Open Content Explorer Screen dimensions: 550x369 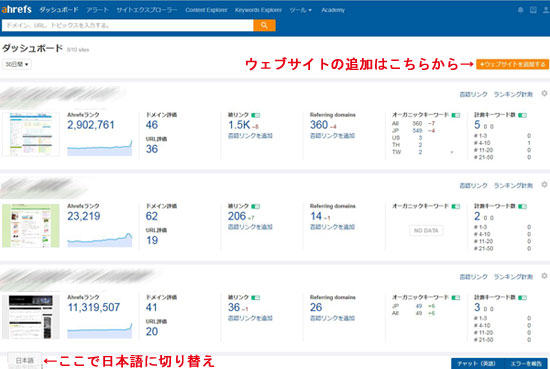206,10
